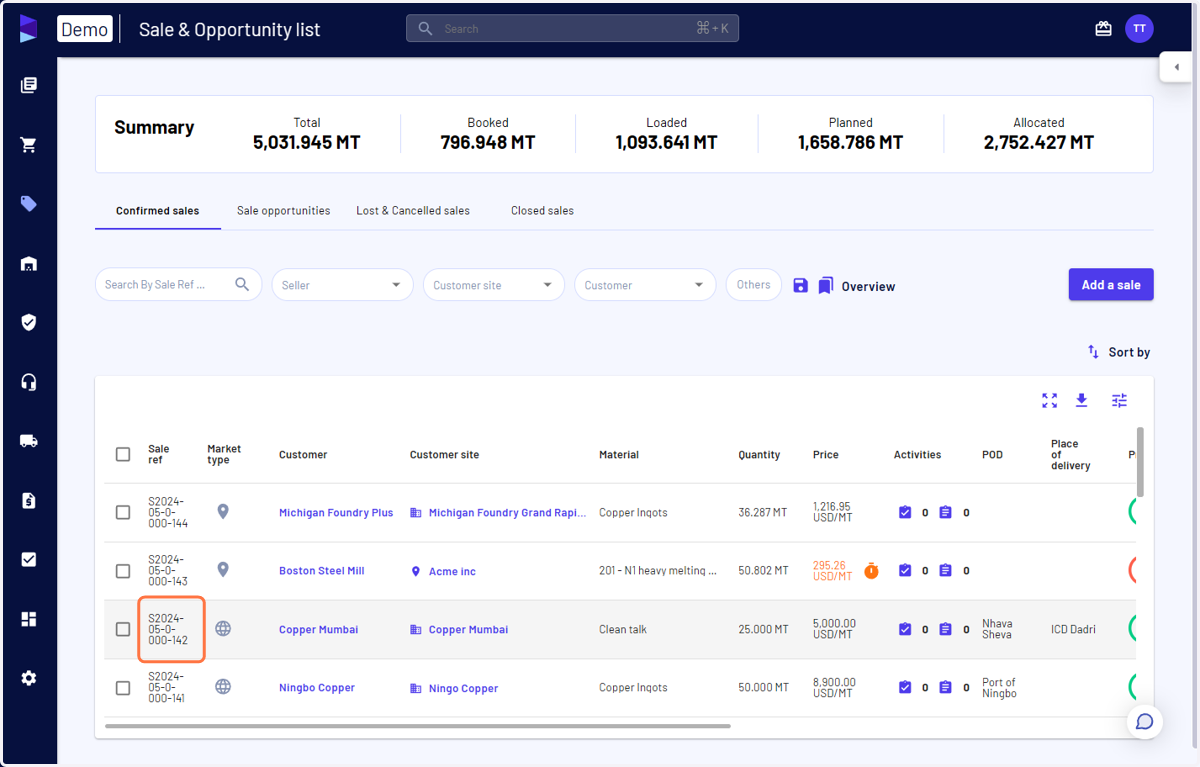Click the Add a sale button
Screen dimensions: 1200x767
click(1111, 285)
